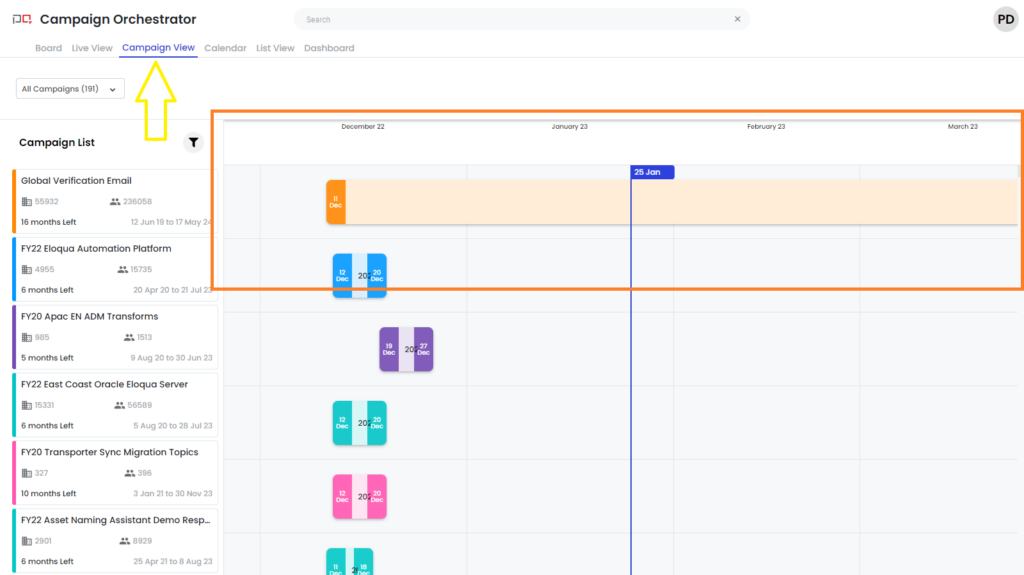Select the List View tab
This screenshot has height=575, width=1024.
tap(275, 48)
